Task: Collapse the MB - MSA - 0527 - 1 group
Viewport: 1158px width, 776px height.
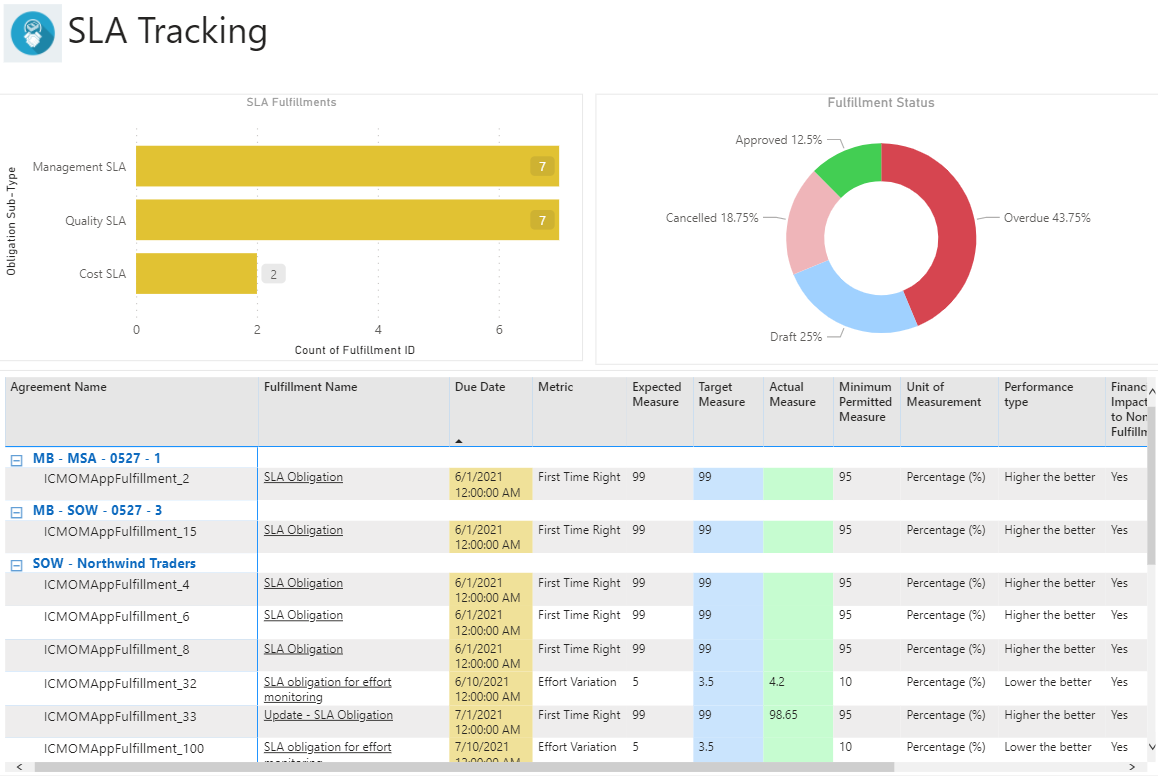Action: 16,459
